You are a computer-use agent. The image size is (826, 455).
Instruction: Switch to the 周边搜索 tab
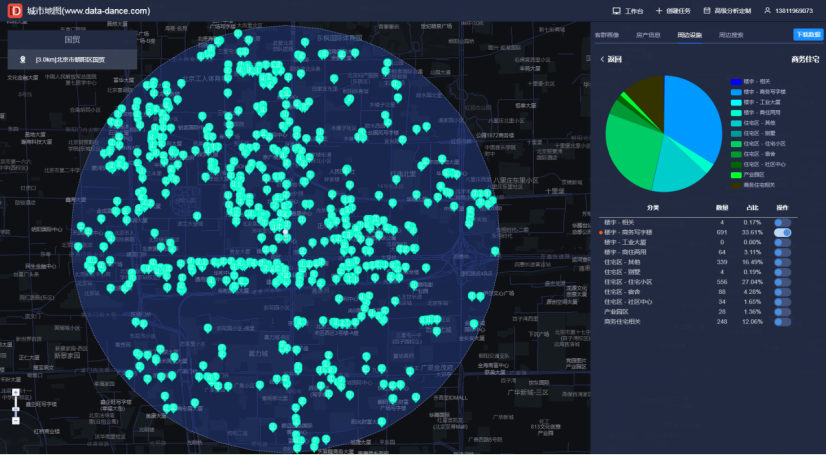coord(731,35)
